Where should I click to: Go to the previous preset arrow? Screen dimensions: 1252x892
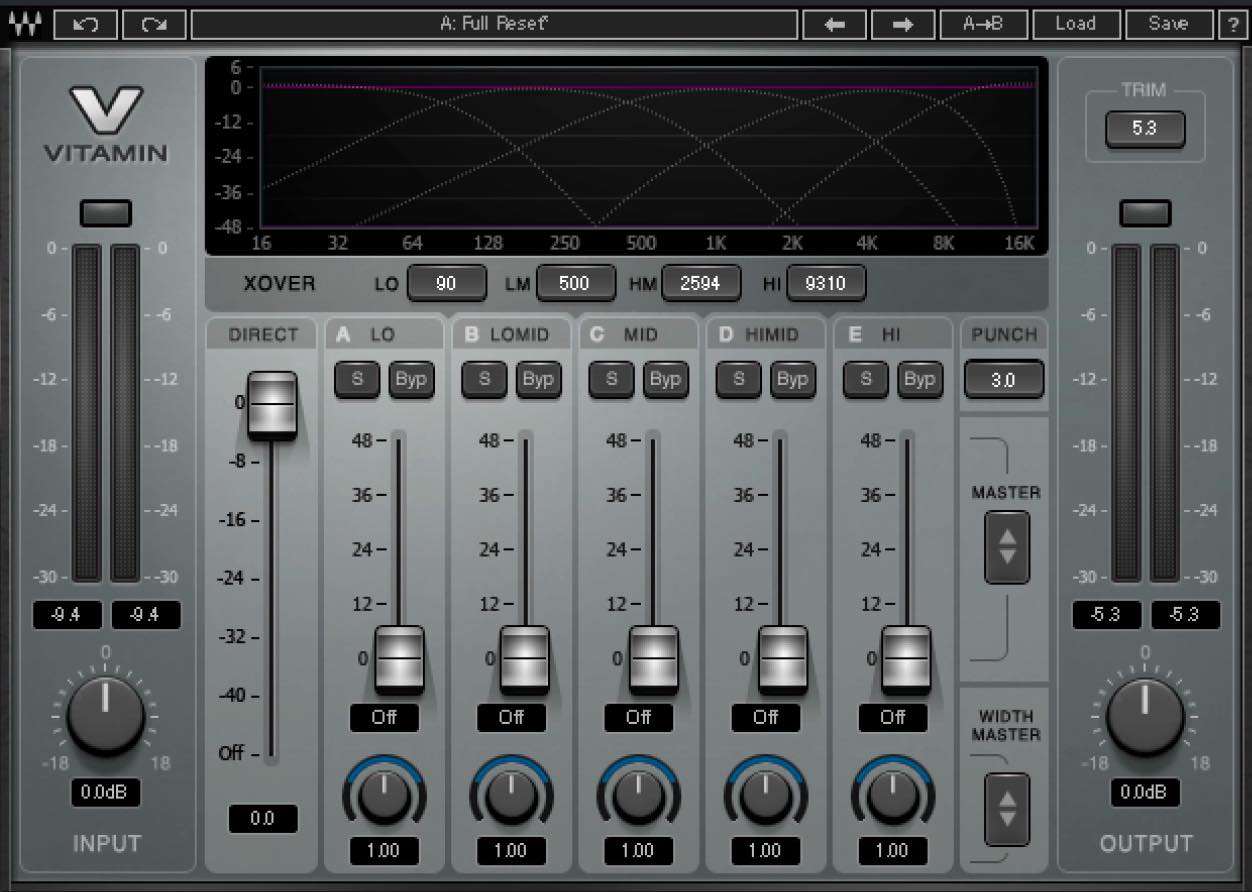coord(835,24)
